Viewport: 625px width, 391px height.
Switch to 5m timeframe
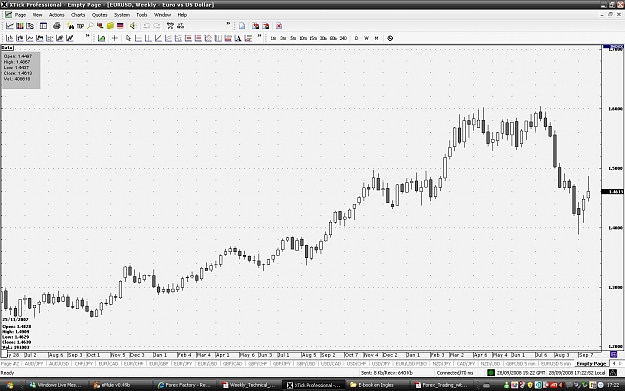(x=293, y=38)
